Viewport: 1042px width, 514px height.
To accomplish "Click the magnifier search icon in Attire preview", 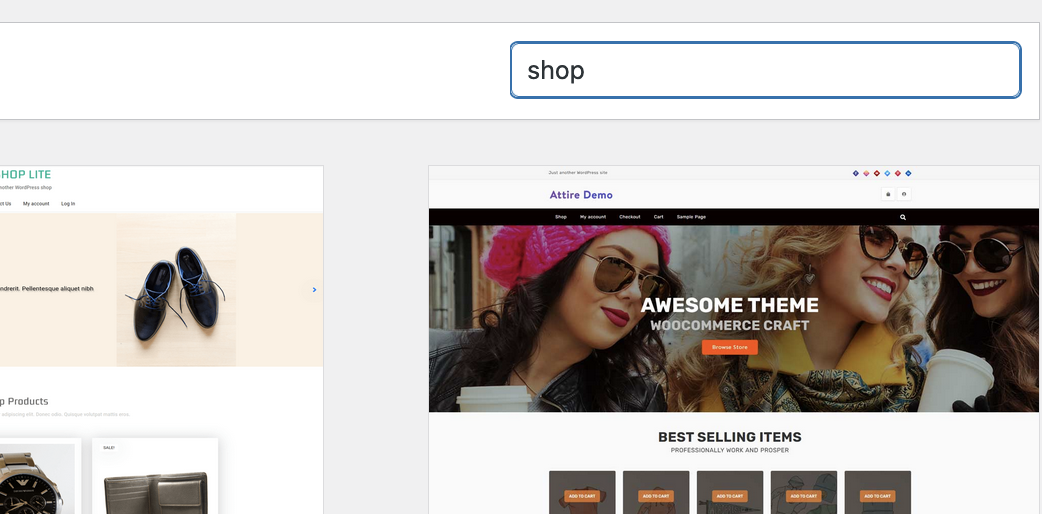I will point(903,217).
